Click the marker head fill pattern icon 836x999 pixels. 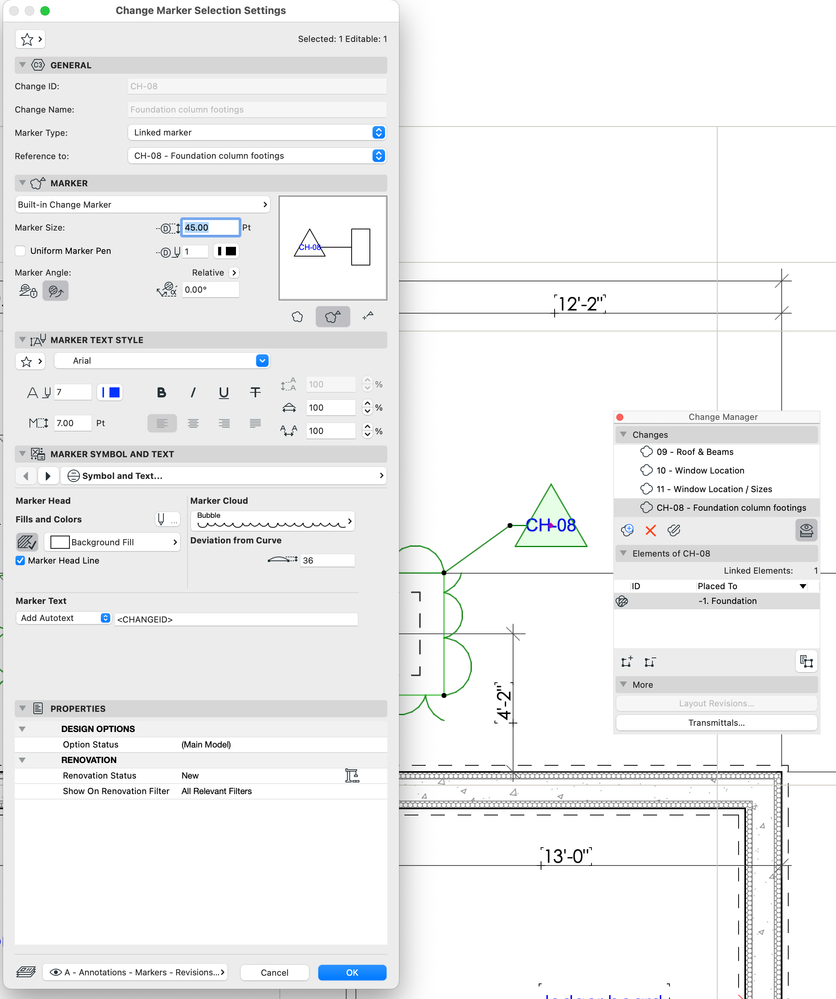click(x=27, y=542)
